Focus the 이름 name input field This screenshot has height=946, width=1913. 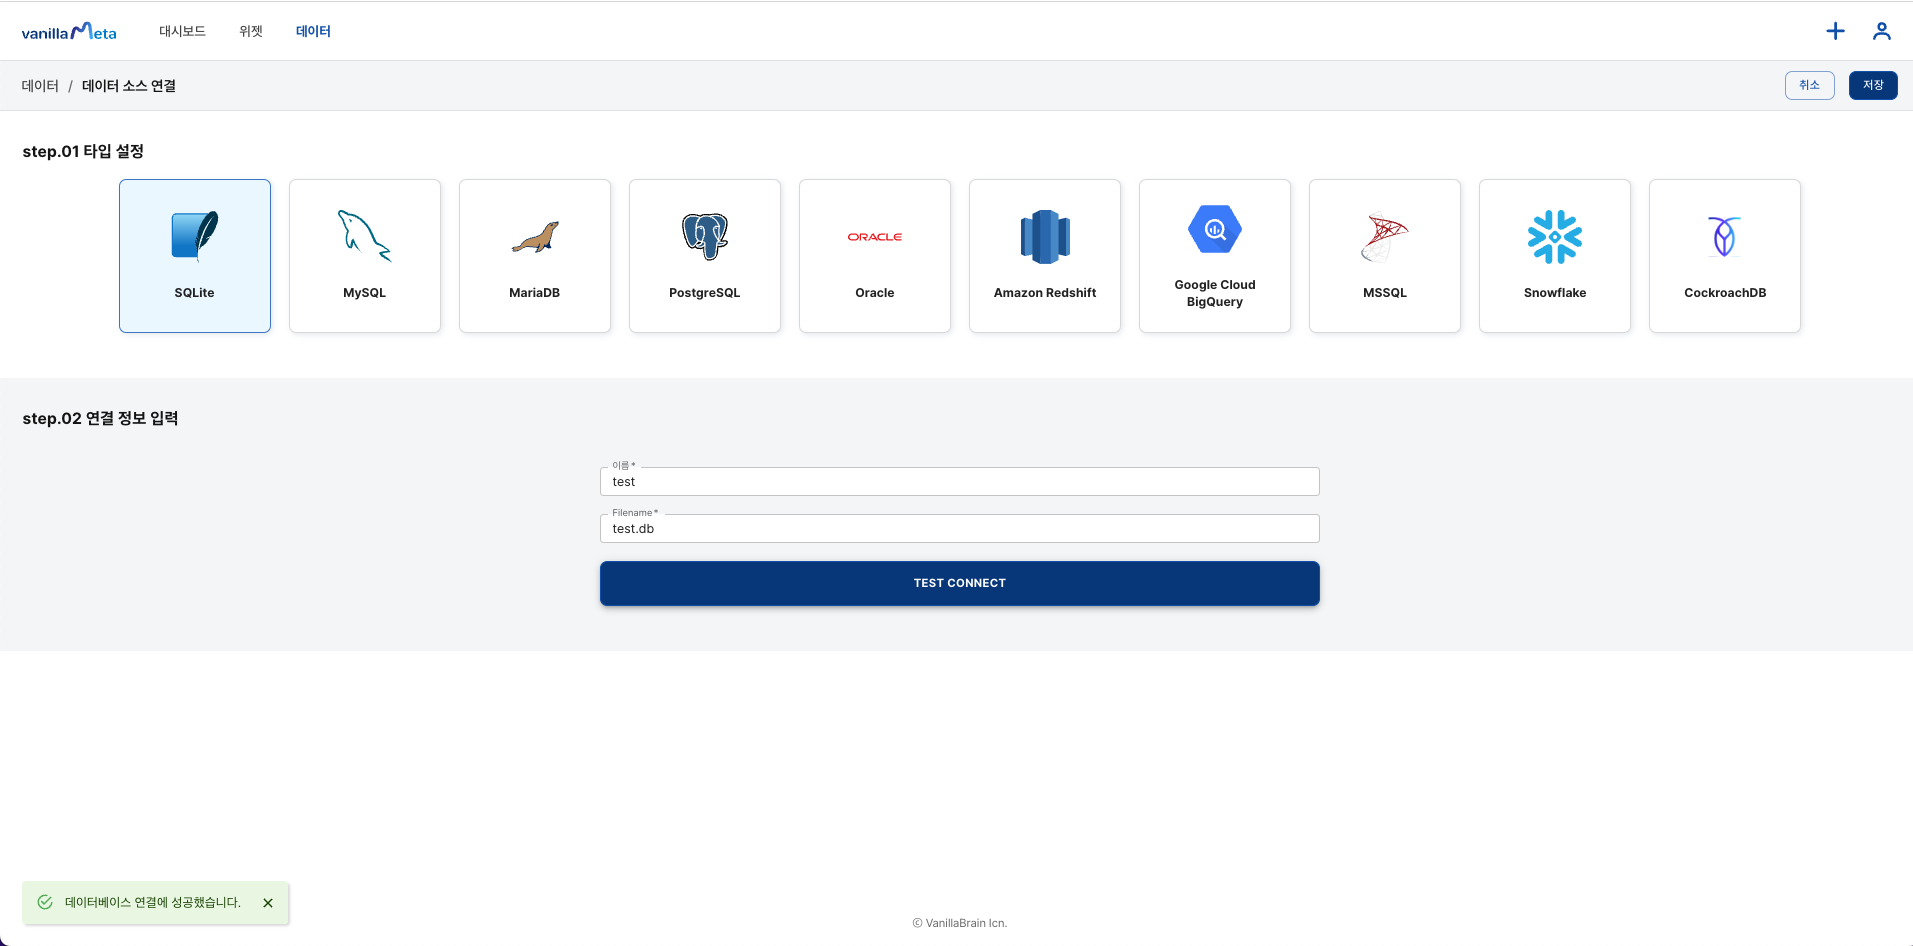(960, 482)
